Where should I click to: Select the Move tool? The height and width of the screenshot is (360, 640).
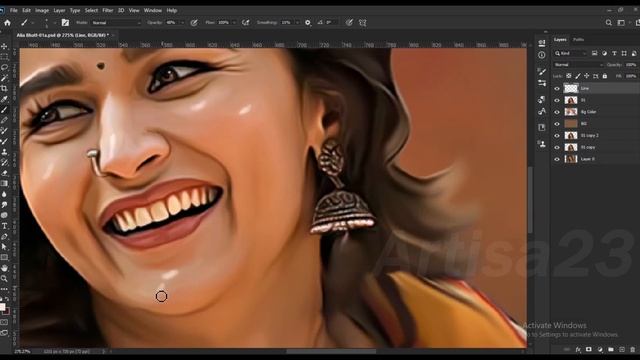pos(4,47)
